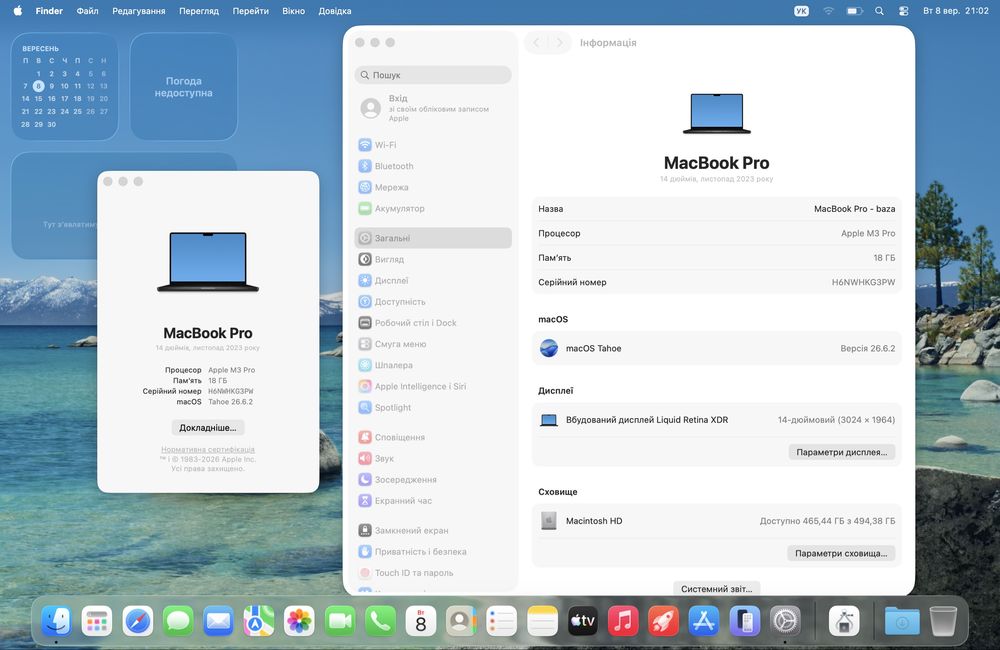
Task: Open Finder from the Dock
Action: 56,621
